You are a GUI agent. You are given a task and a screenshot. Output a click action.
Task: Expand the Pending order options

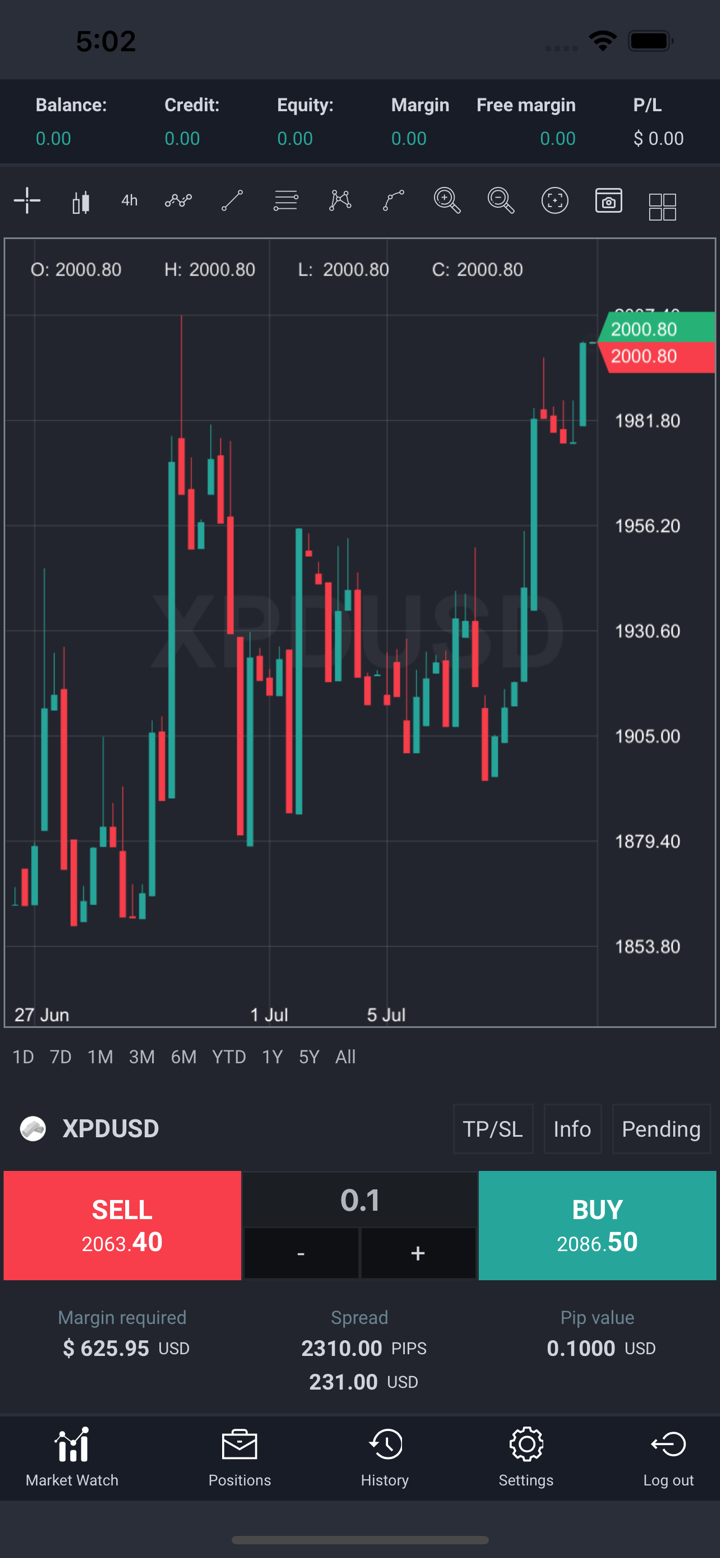tap(661, 1129)
